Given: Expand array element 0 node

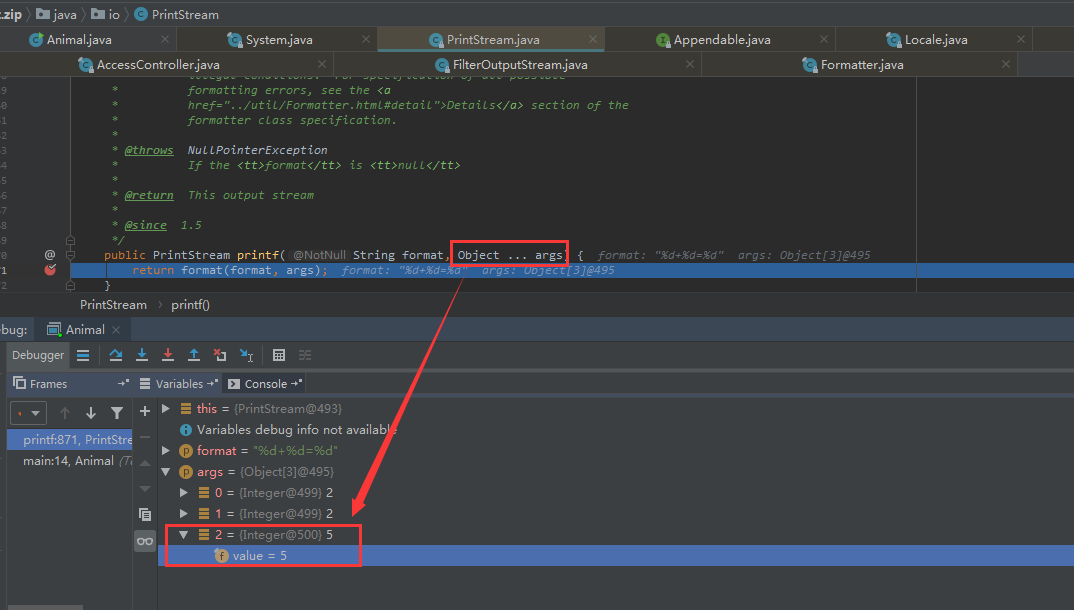Looking at the screenshot, I should coord(184,492).
